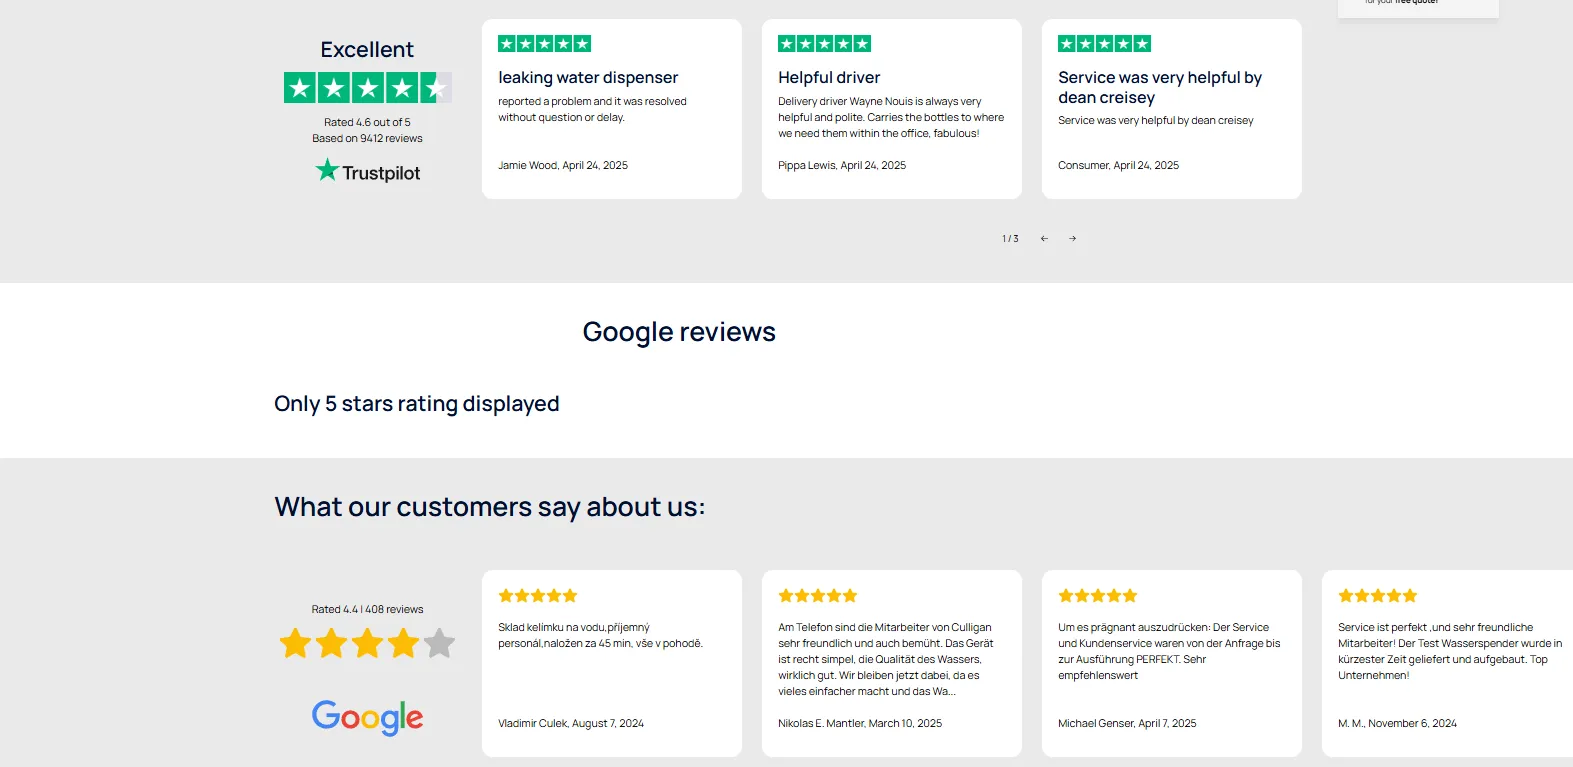Image resolution: width=1573 pixels, height=767 pixels.
Task: Click yellow stars on Vladimír Culek's review
Action: click(538, 596)
